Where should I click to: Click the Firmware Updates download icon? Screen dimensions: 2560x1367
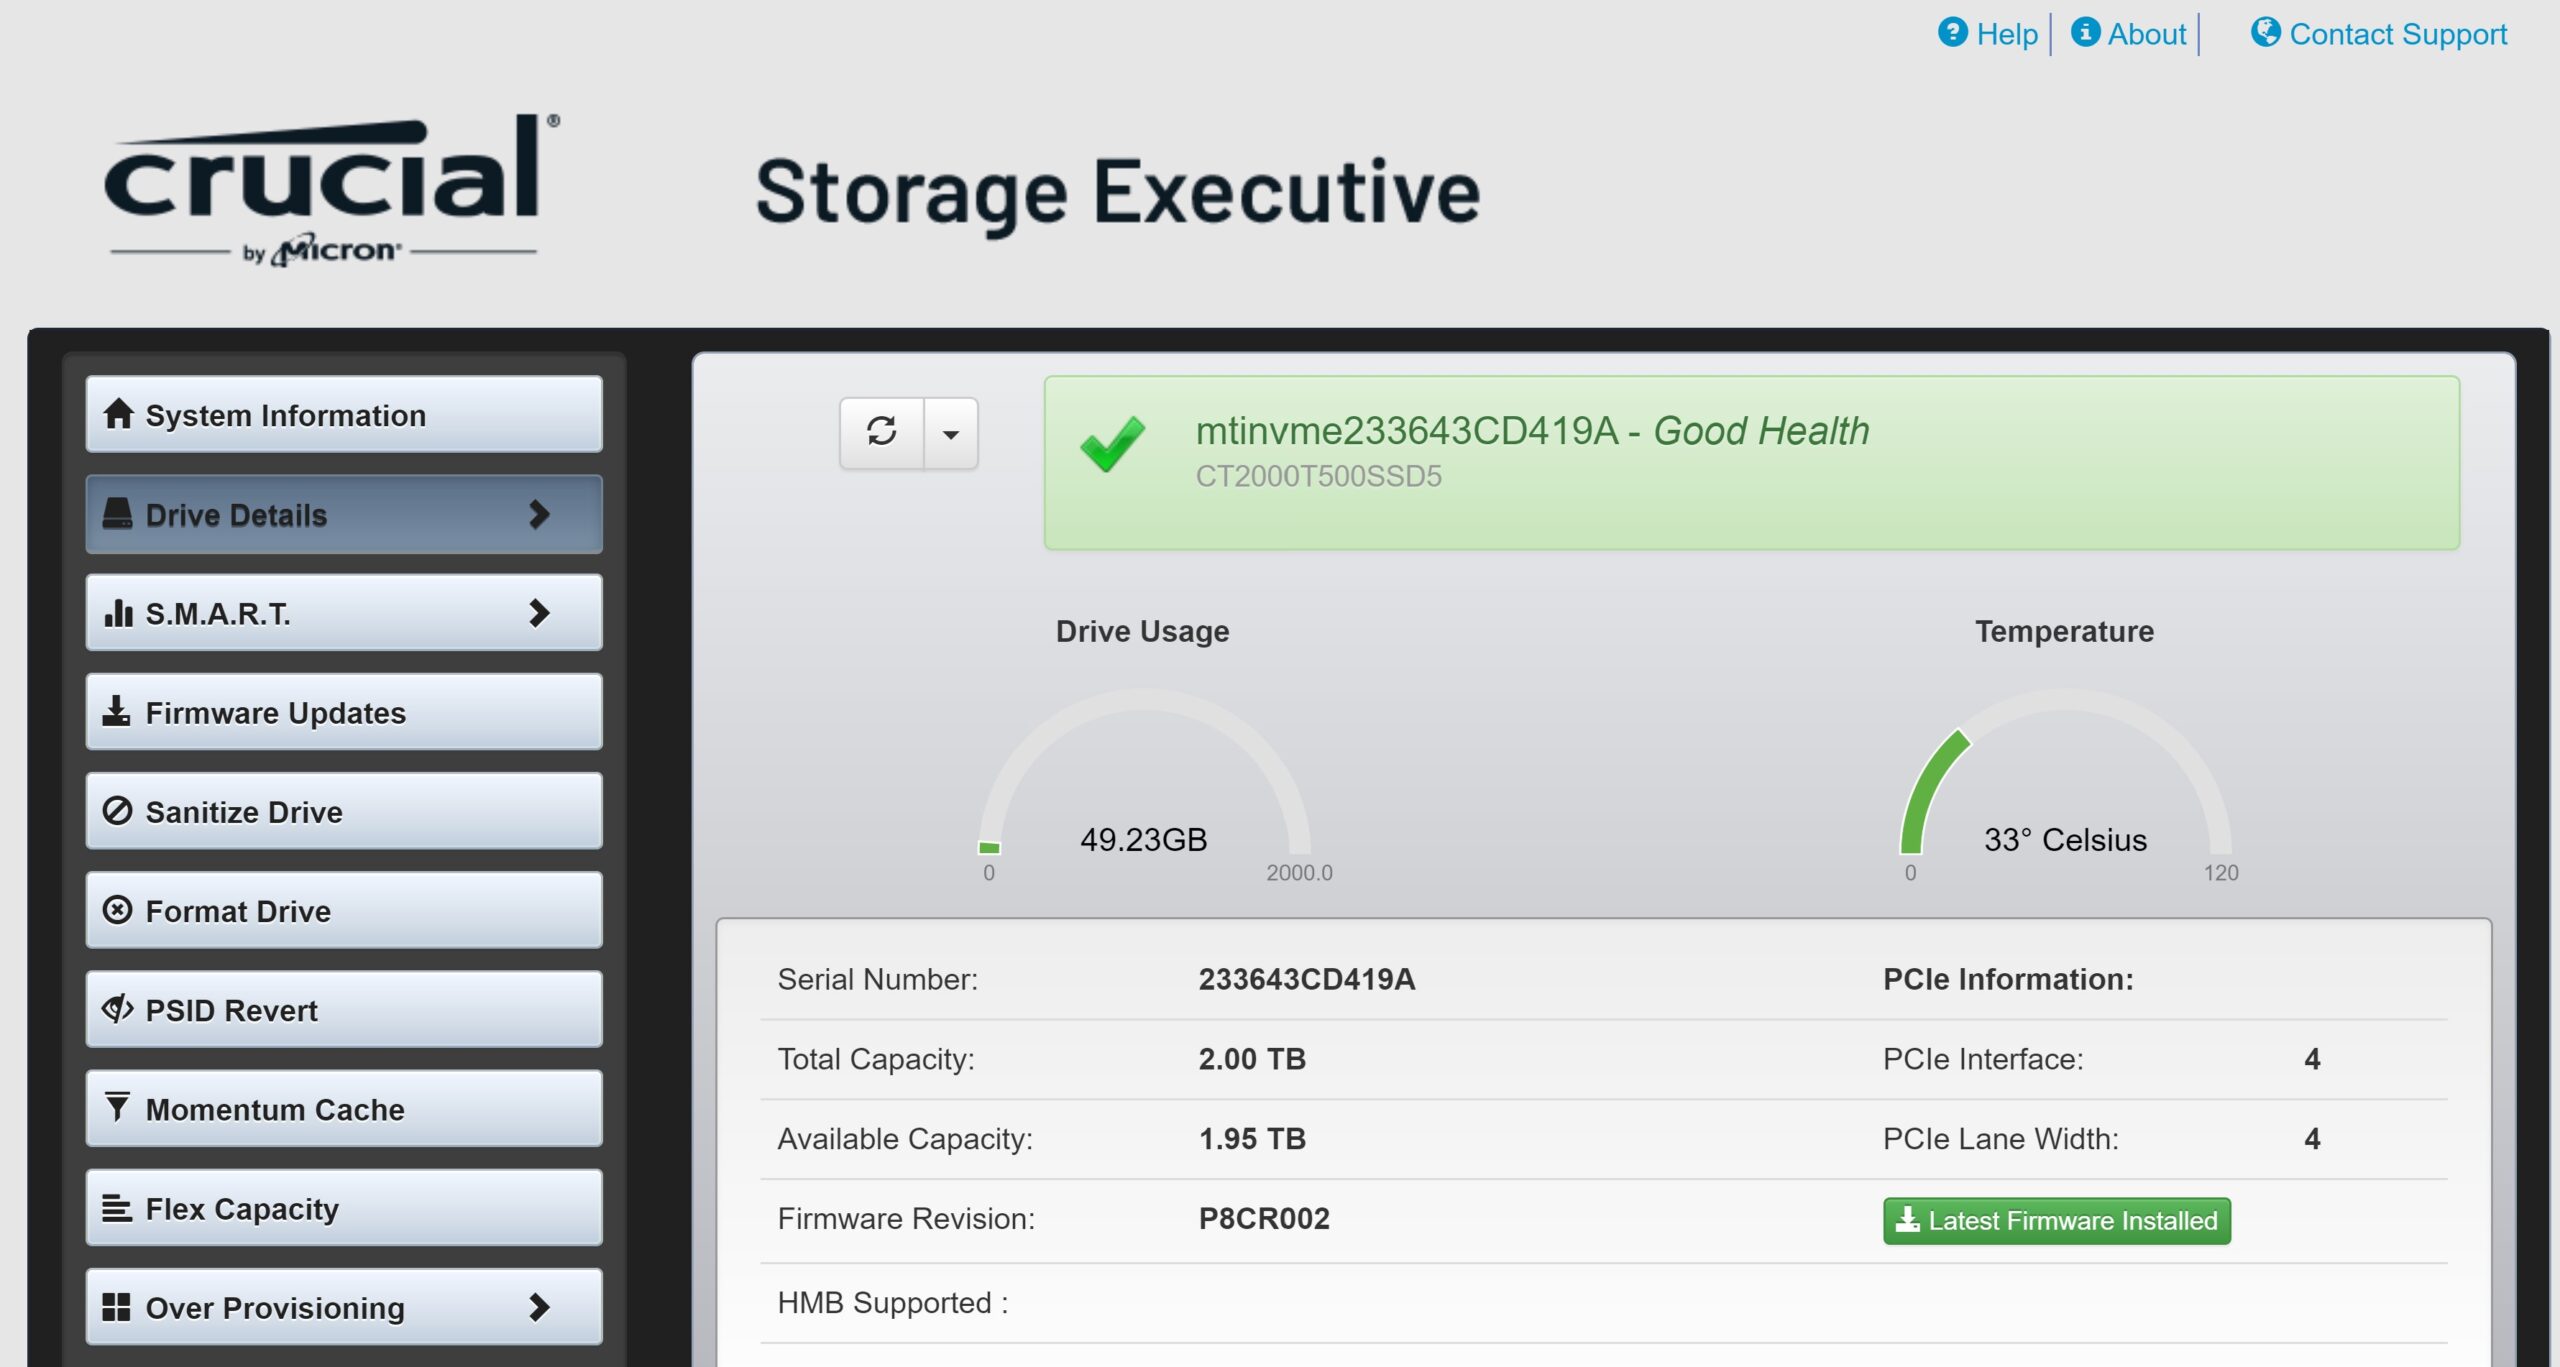coord(116,711)
